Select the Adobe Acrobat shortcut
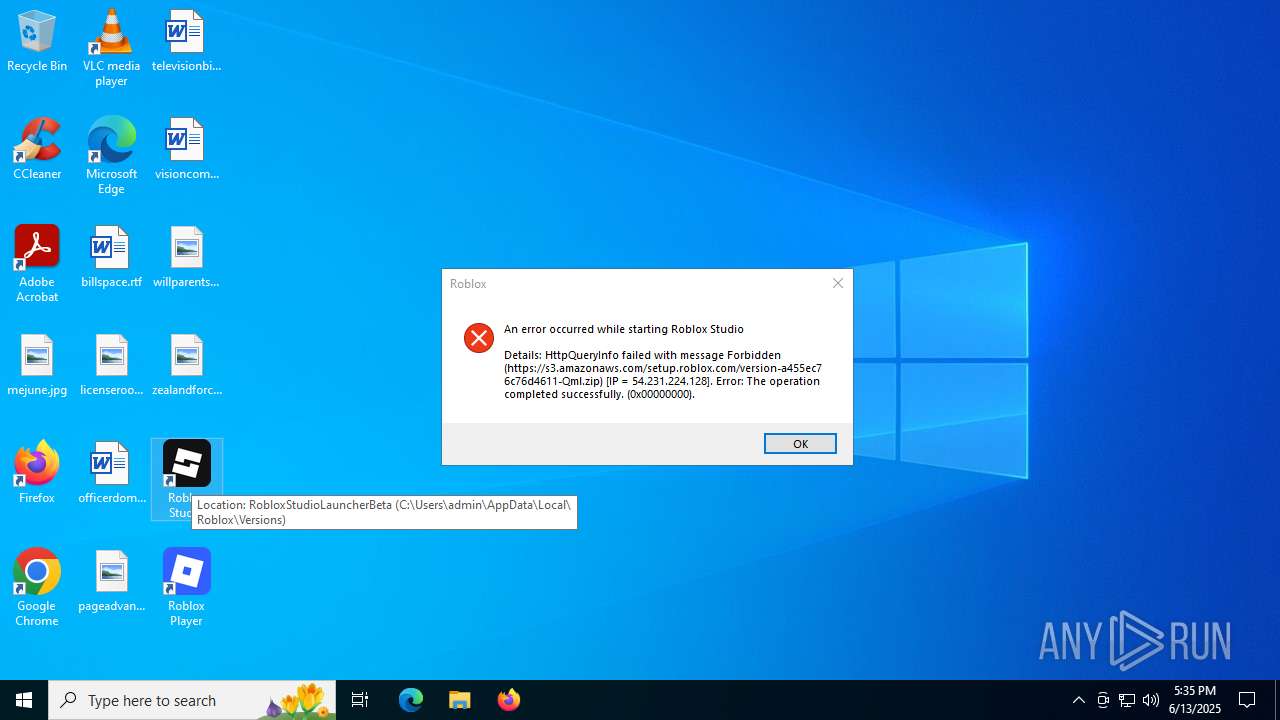Screen dimensions: 1280x720 [x=37, y=263]
